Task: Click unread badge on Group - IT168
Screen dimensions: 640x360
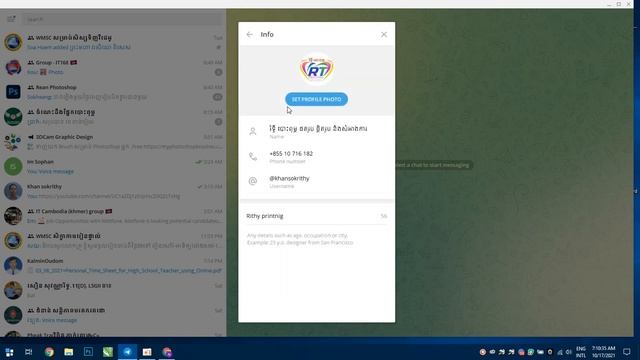Action: point(218,72)
